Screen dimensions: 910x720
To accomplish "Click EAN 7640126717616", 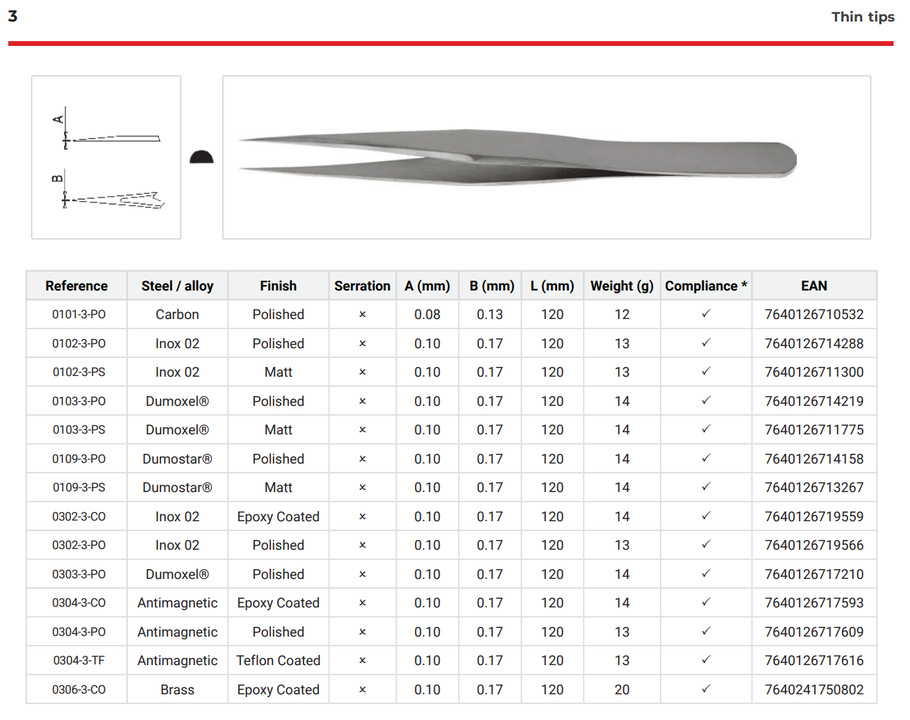I will (x=814, y=661).
